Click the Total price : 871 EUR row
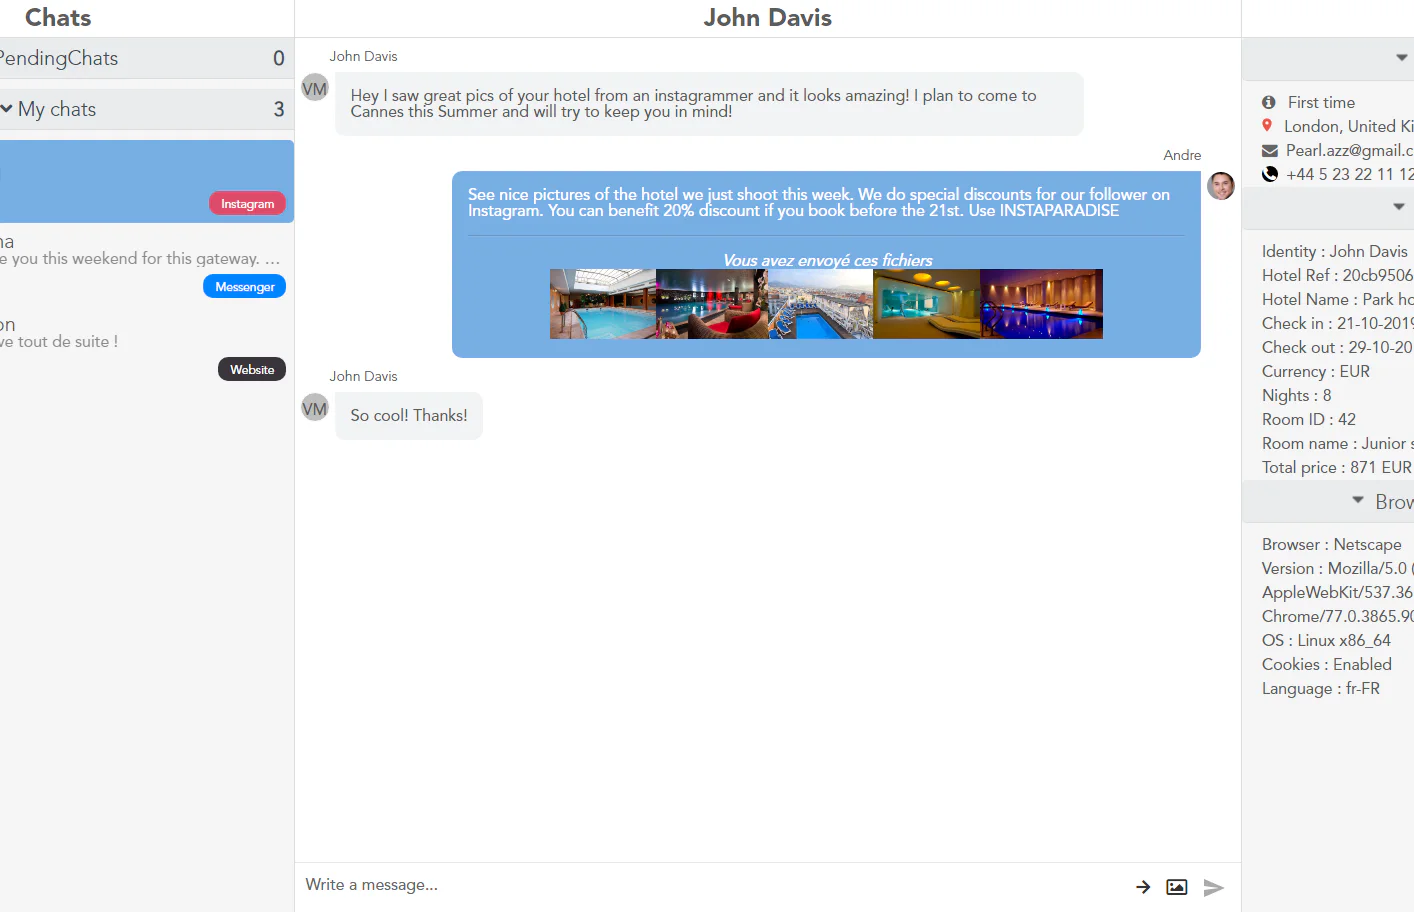The height and width of the screenshot is (912, 1414). pyautogui.click(x=1337, y=467)
